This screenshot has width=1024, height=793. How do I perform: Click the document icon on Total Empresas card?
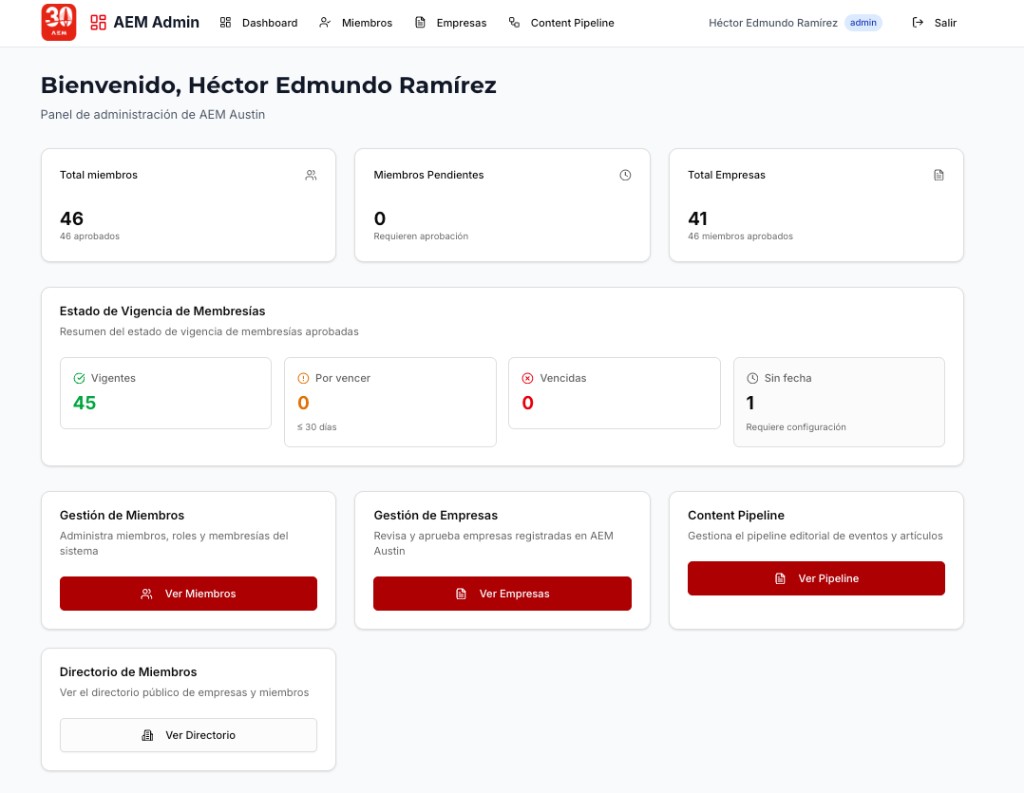[938, 174]
